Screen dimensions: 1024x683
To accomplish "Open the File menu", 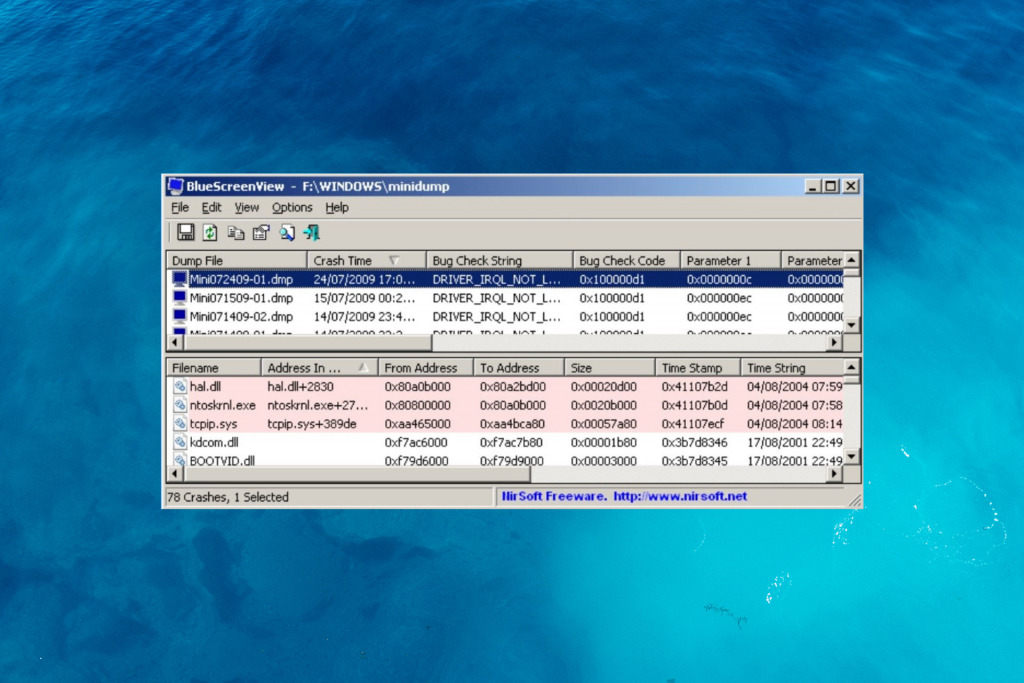I will [179, 207].
